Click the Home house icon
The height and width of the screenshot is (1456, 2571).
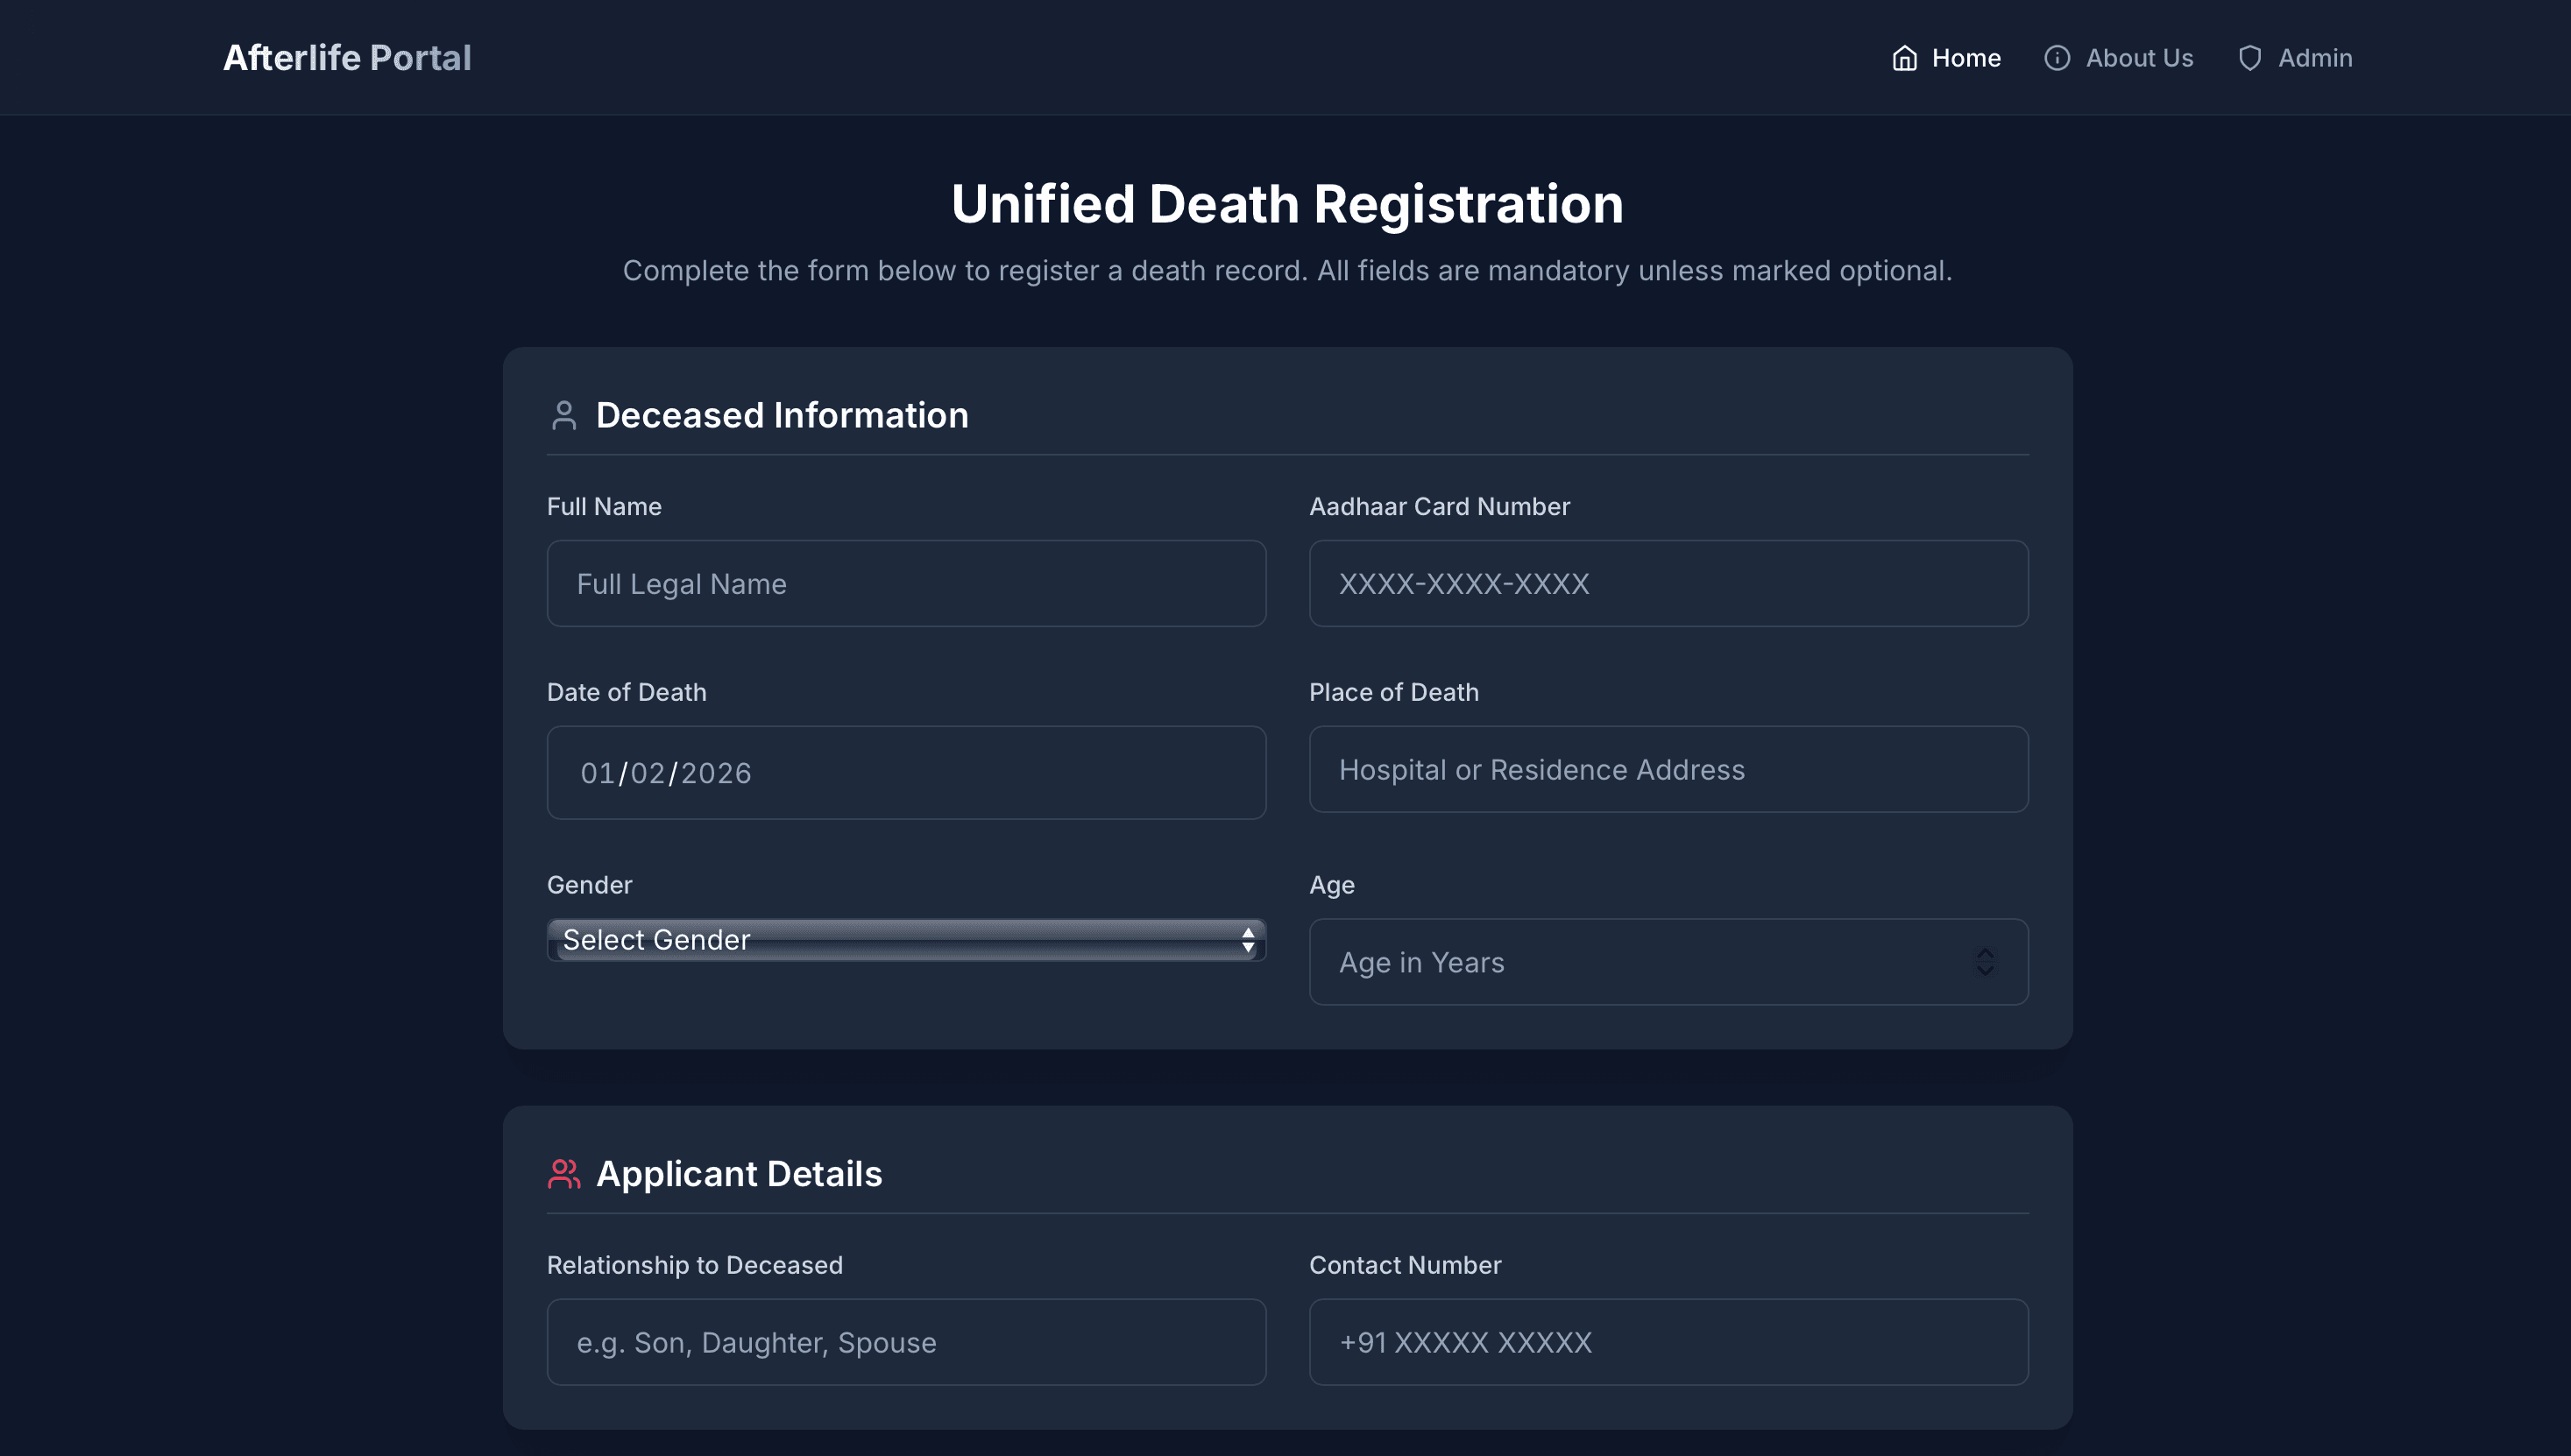pyautogui.click(x=1904, y=58)
